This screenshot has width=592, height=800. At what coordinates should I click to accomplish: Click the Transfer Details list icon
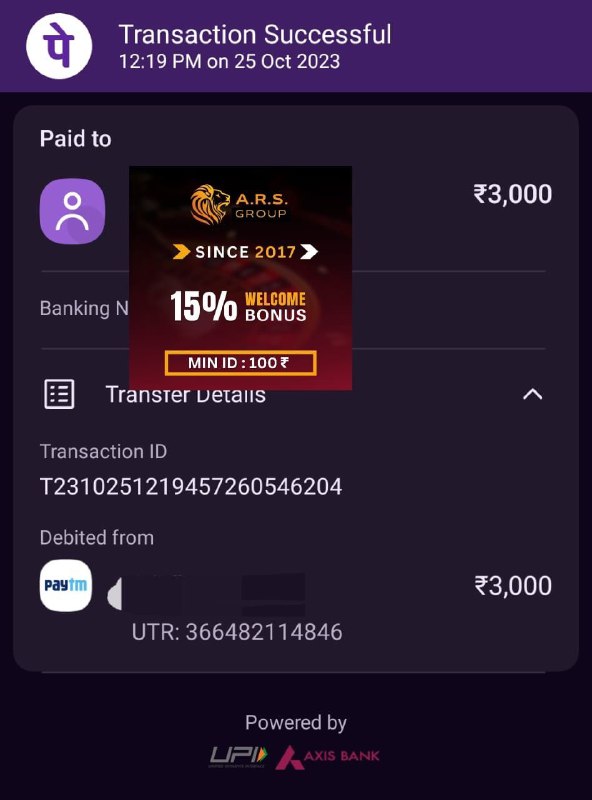59,394
